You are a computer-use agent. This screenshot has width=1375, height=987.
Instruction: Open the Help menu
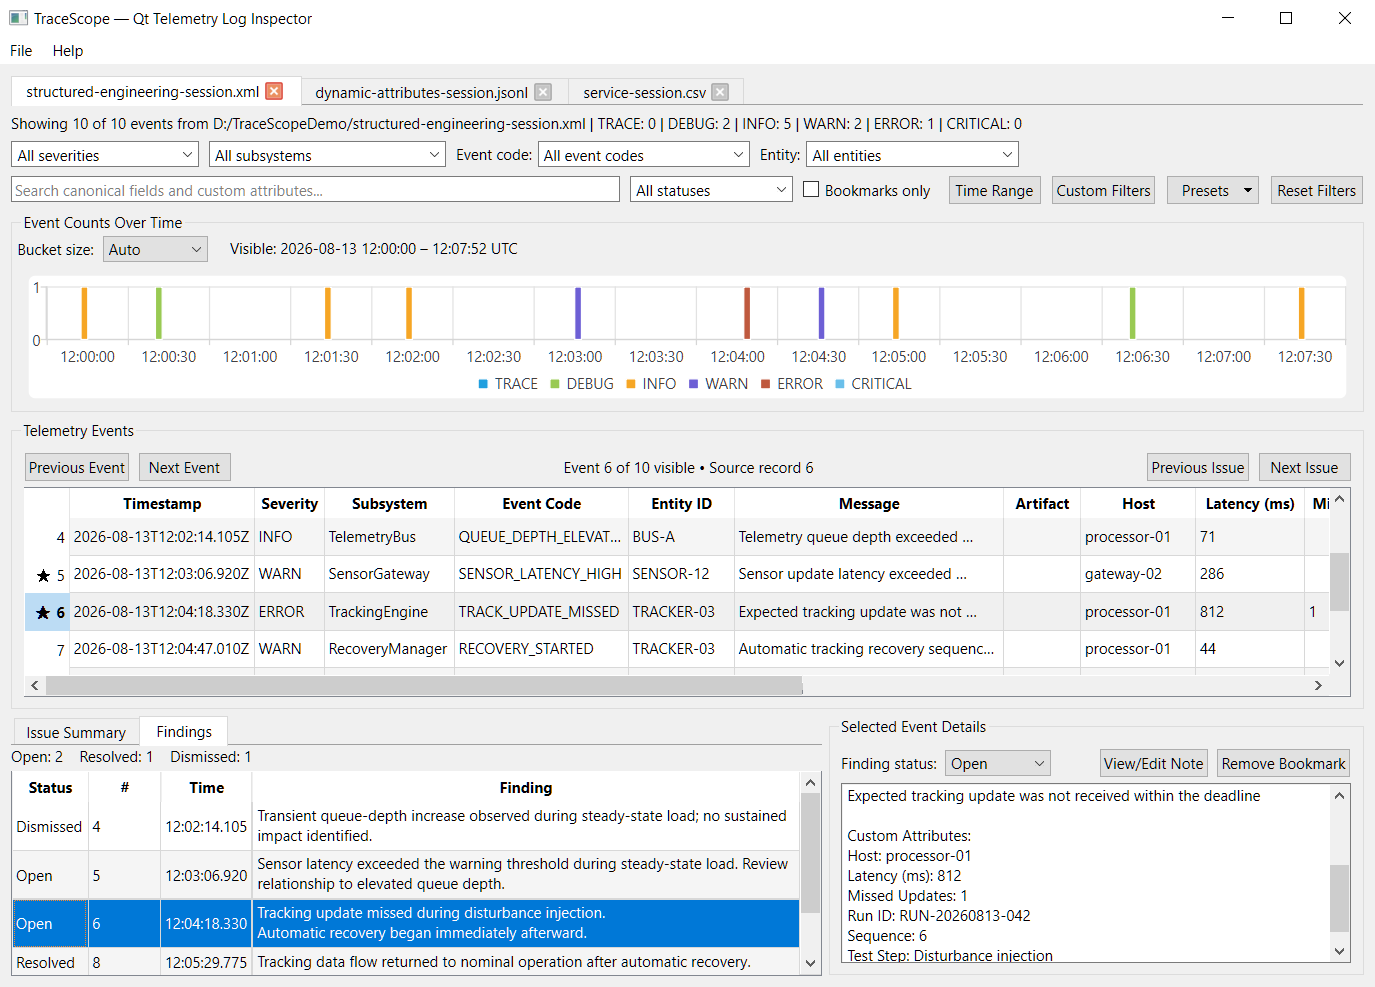click(68, 50)
